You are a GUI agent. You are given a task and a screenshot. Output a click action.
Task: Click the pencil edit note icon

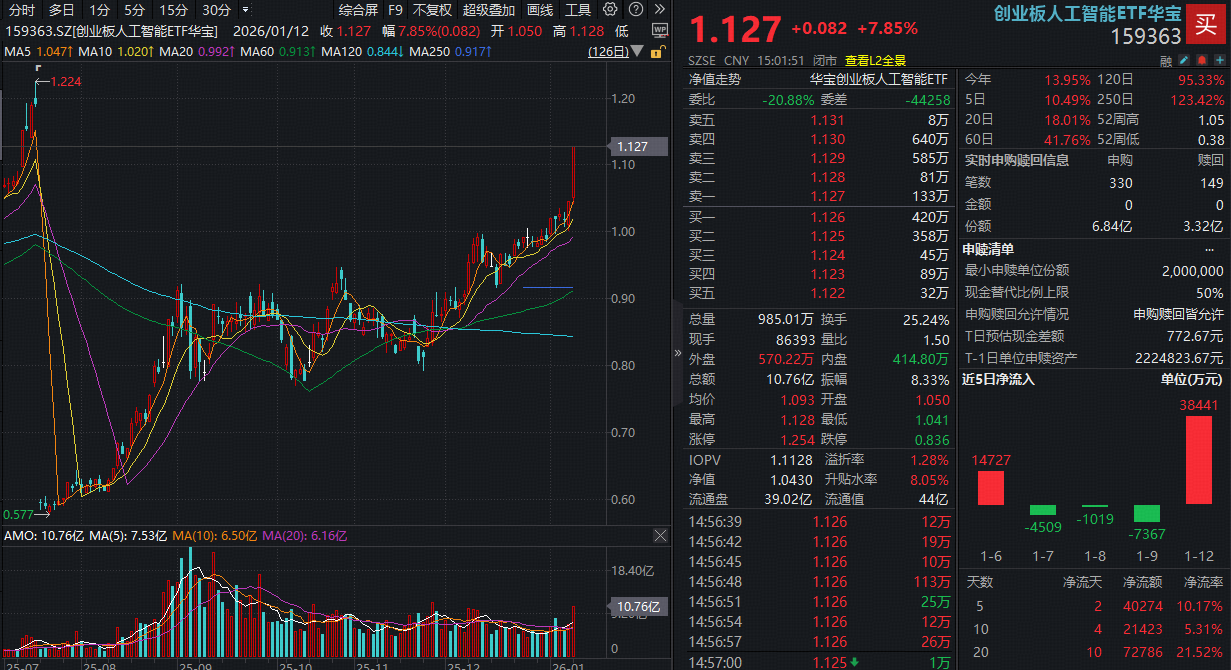1184,61
